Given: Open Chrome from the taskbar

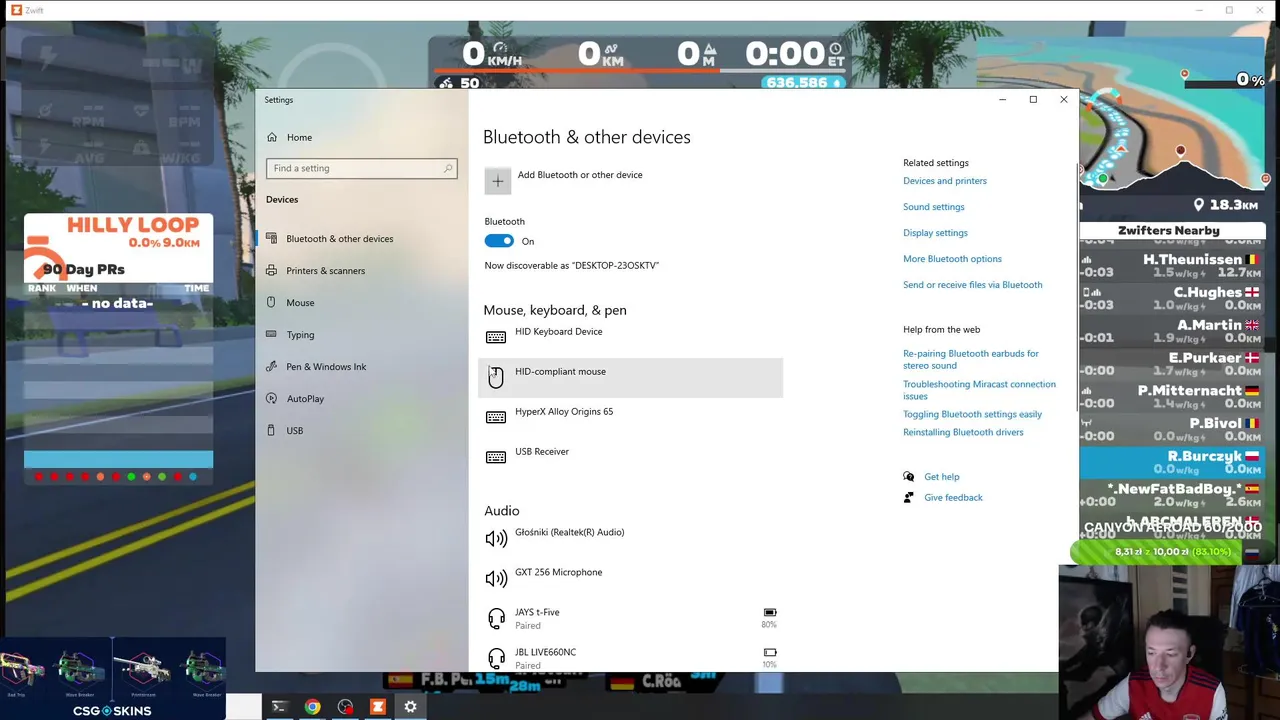Looking at the screenshot, I should tap(313, 707).
